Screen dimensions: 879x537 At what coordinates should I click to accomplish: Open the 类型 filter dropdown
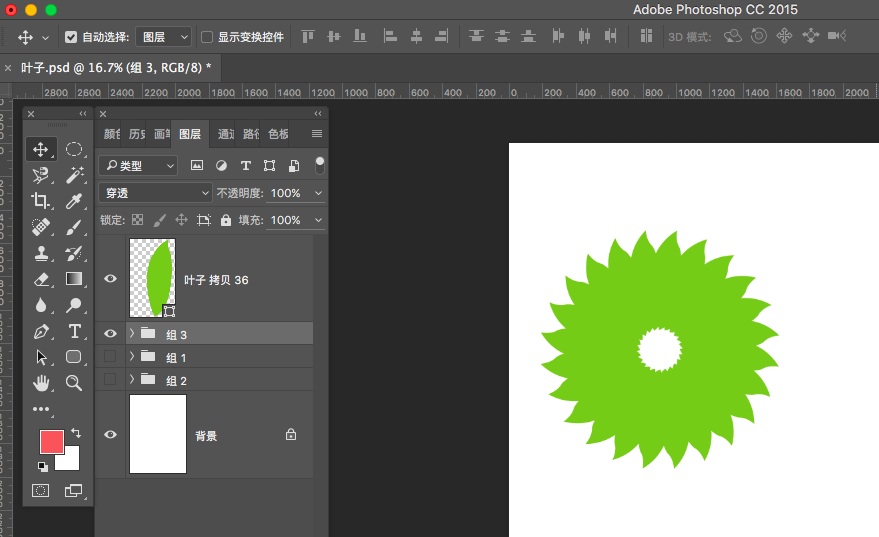(x=138, y=165)
